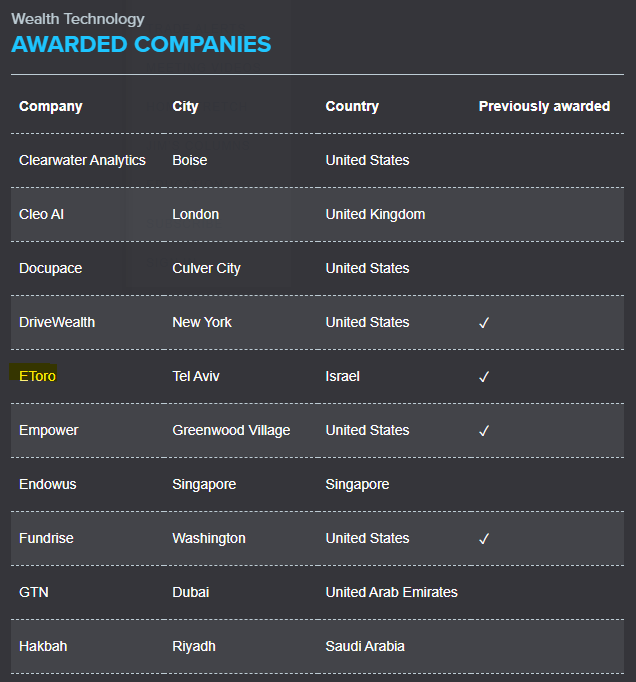Click the checkmark in the EToro row

tap(484, 377)
